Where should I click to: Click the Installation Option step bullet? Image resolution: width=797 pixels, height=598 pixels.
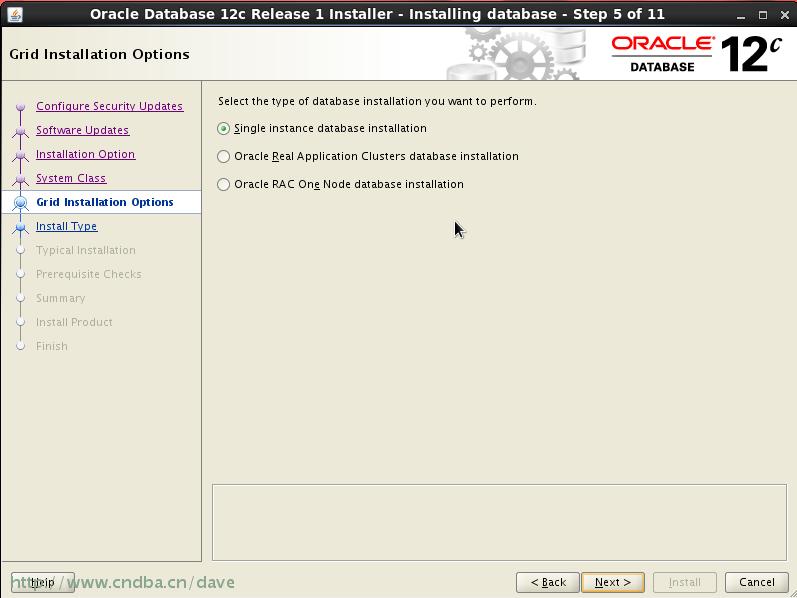20,155
